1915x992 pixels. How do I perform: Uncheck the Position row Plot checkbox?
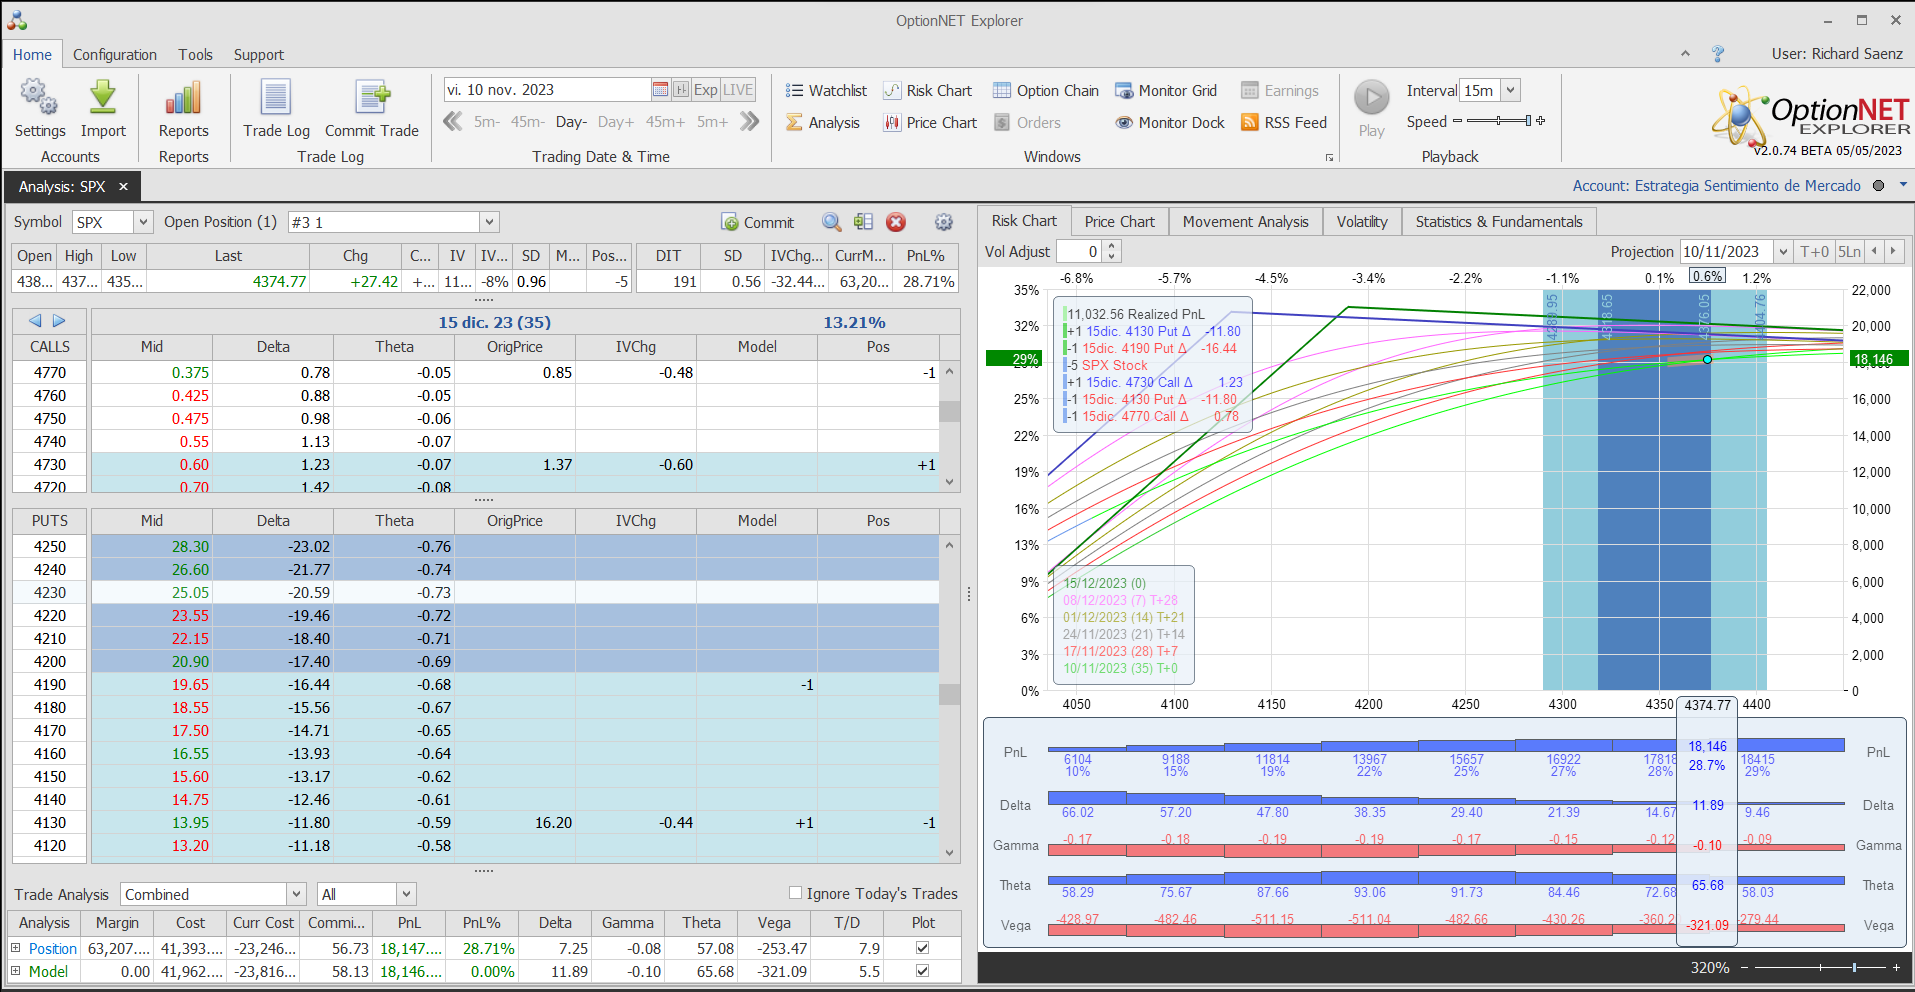pyautogui.click(x=922, y=948)
